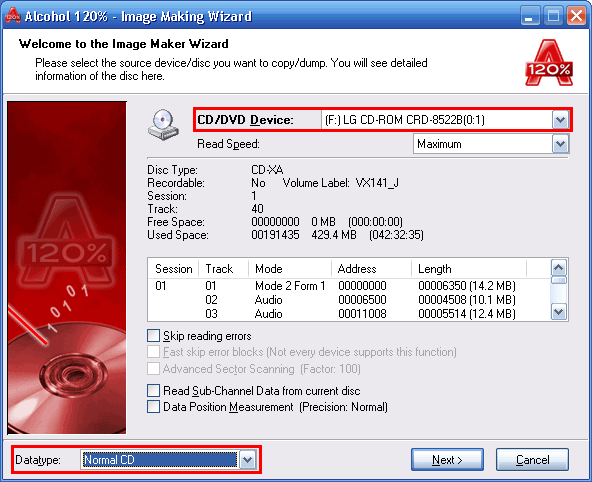
Task: Click the Read Speed label
Action: coord(228,144)
